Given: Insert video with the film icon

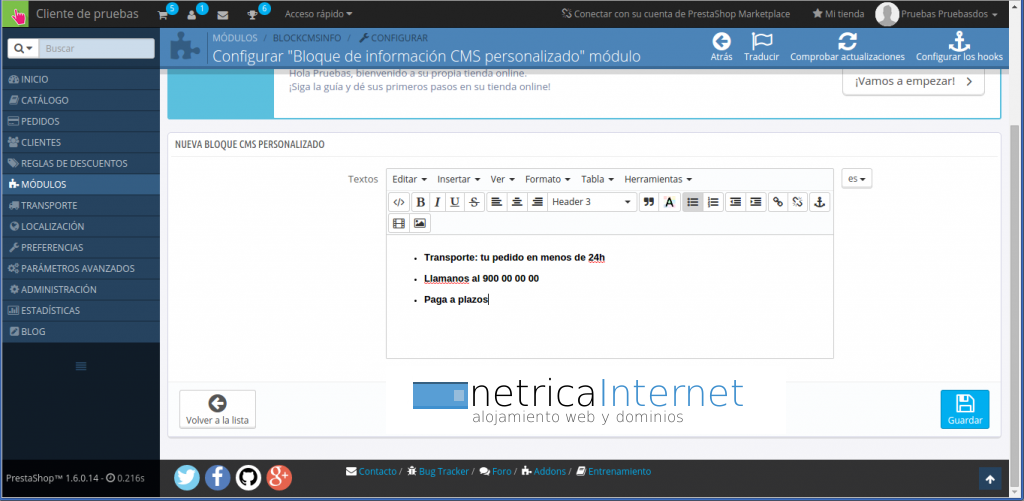Looking at the screenshot, I should coord(398,223).
